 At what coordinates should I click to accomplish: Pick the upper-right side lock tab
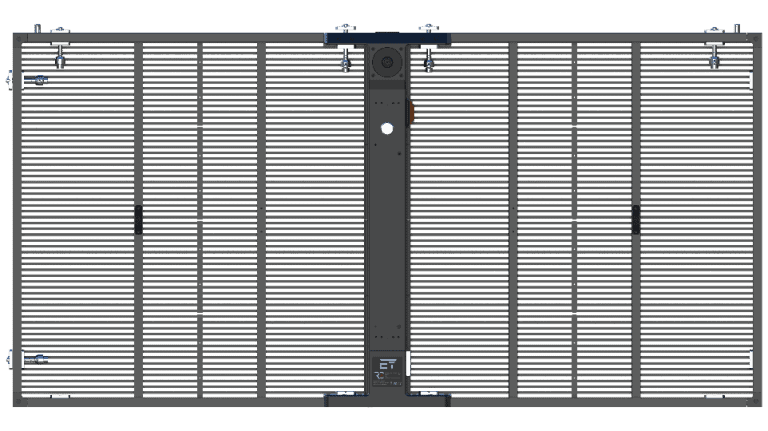click(751, 81)
